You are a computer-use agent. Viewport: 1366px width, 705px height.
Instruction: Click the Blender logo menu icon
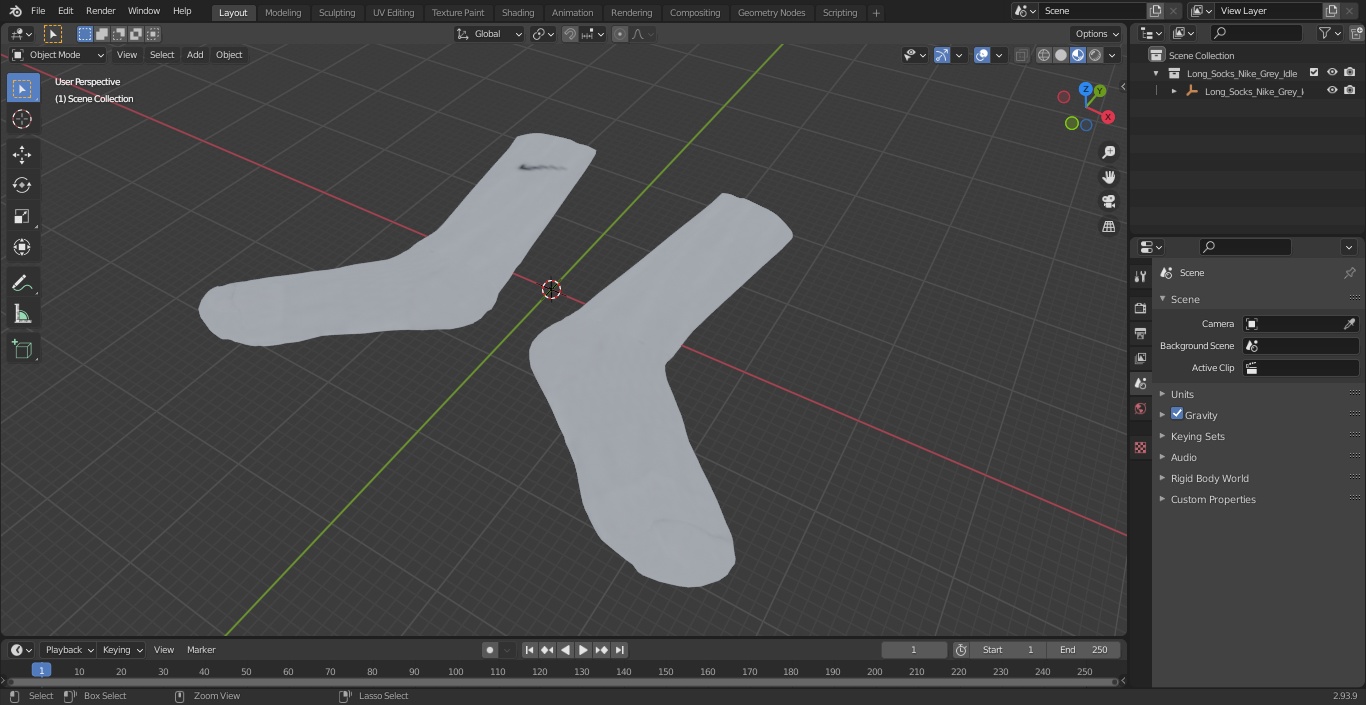(x=14, y=11)
